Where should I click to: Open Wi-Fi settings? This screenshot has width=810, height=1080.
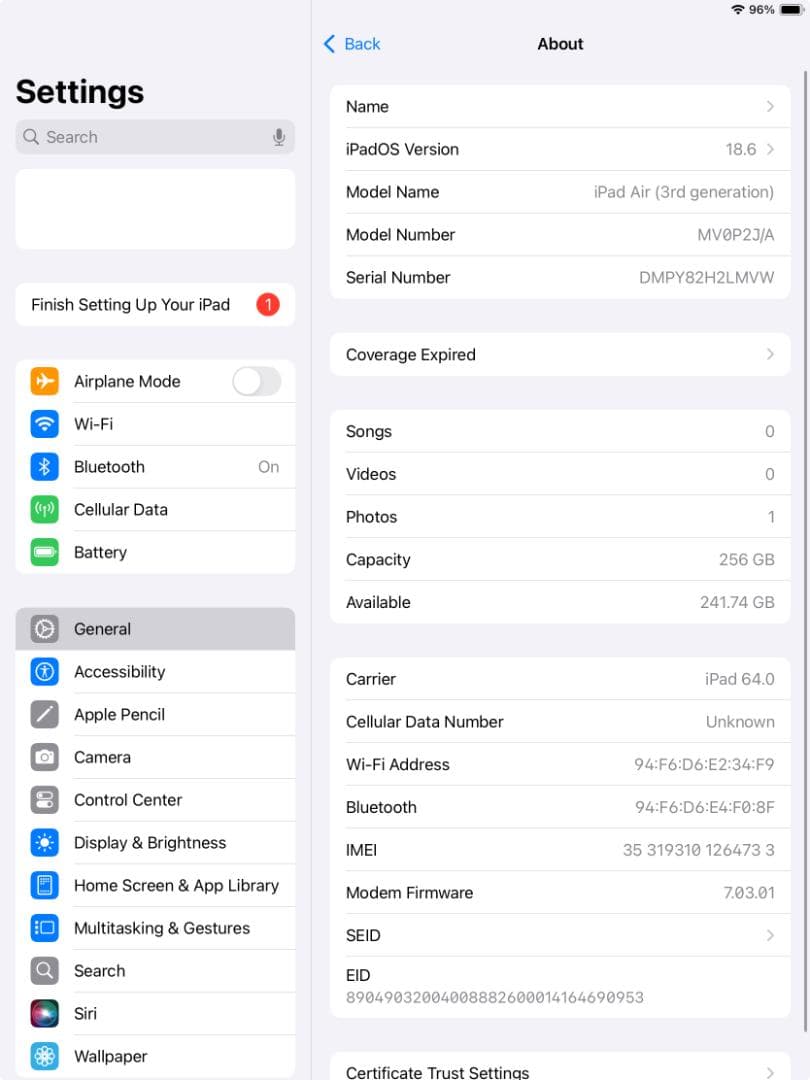pyautogui.click(x=155, y=424)
